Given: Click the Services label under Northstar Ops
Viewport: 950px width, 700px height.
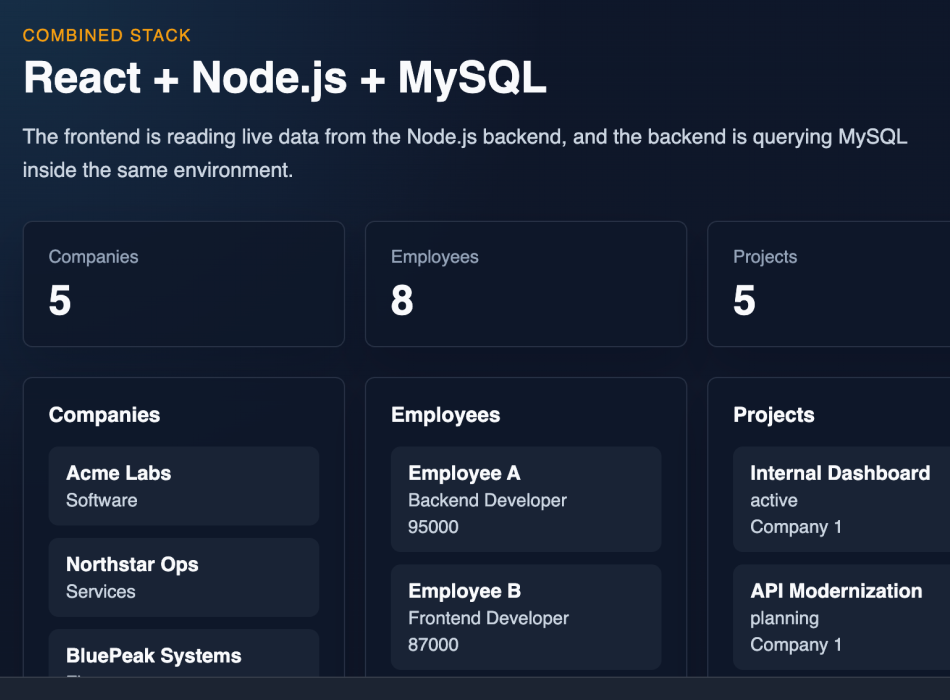Looking at the screenshot, I should coord(101,592).
